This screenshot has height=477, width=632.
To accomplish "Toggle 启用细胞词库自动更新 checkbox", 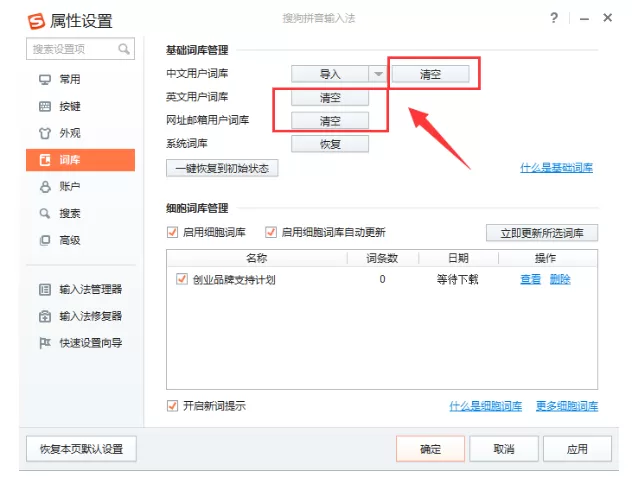I will tap(271, 232).
